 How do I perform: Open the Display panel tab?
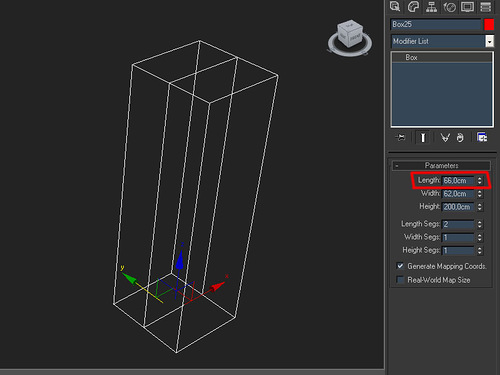pyautogui.click(x=467, y=6)
